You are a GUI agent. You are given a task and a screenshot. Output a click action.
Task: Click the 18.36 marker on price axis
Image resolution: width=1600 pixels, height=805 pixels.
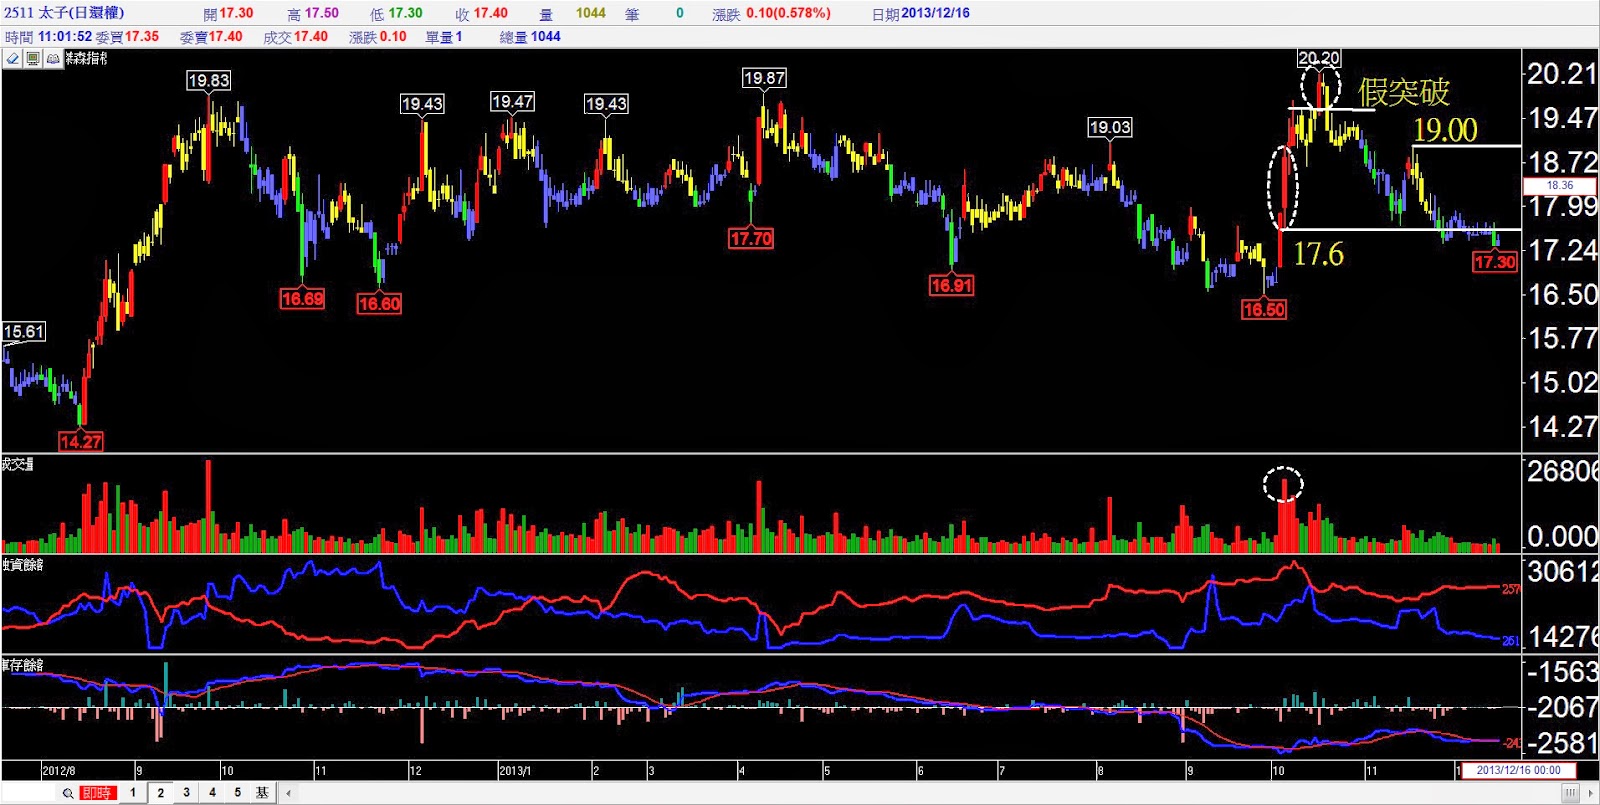[x=1560, y=185]
